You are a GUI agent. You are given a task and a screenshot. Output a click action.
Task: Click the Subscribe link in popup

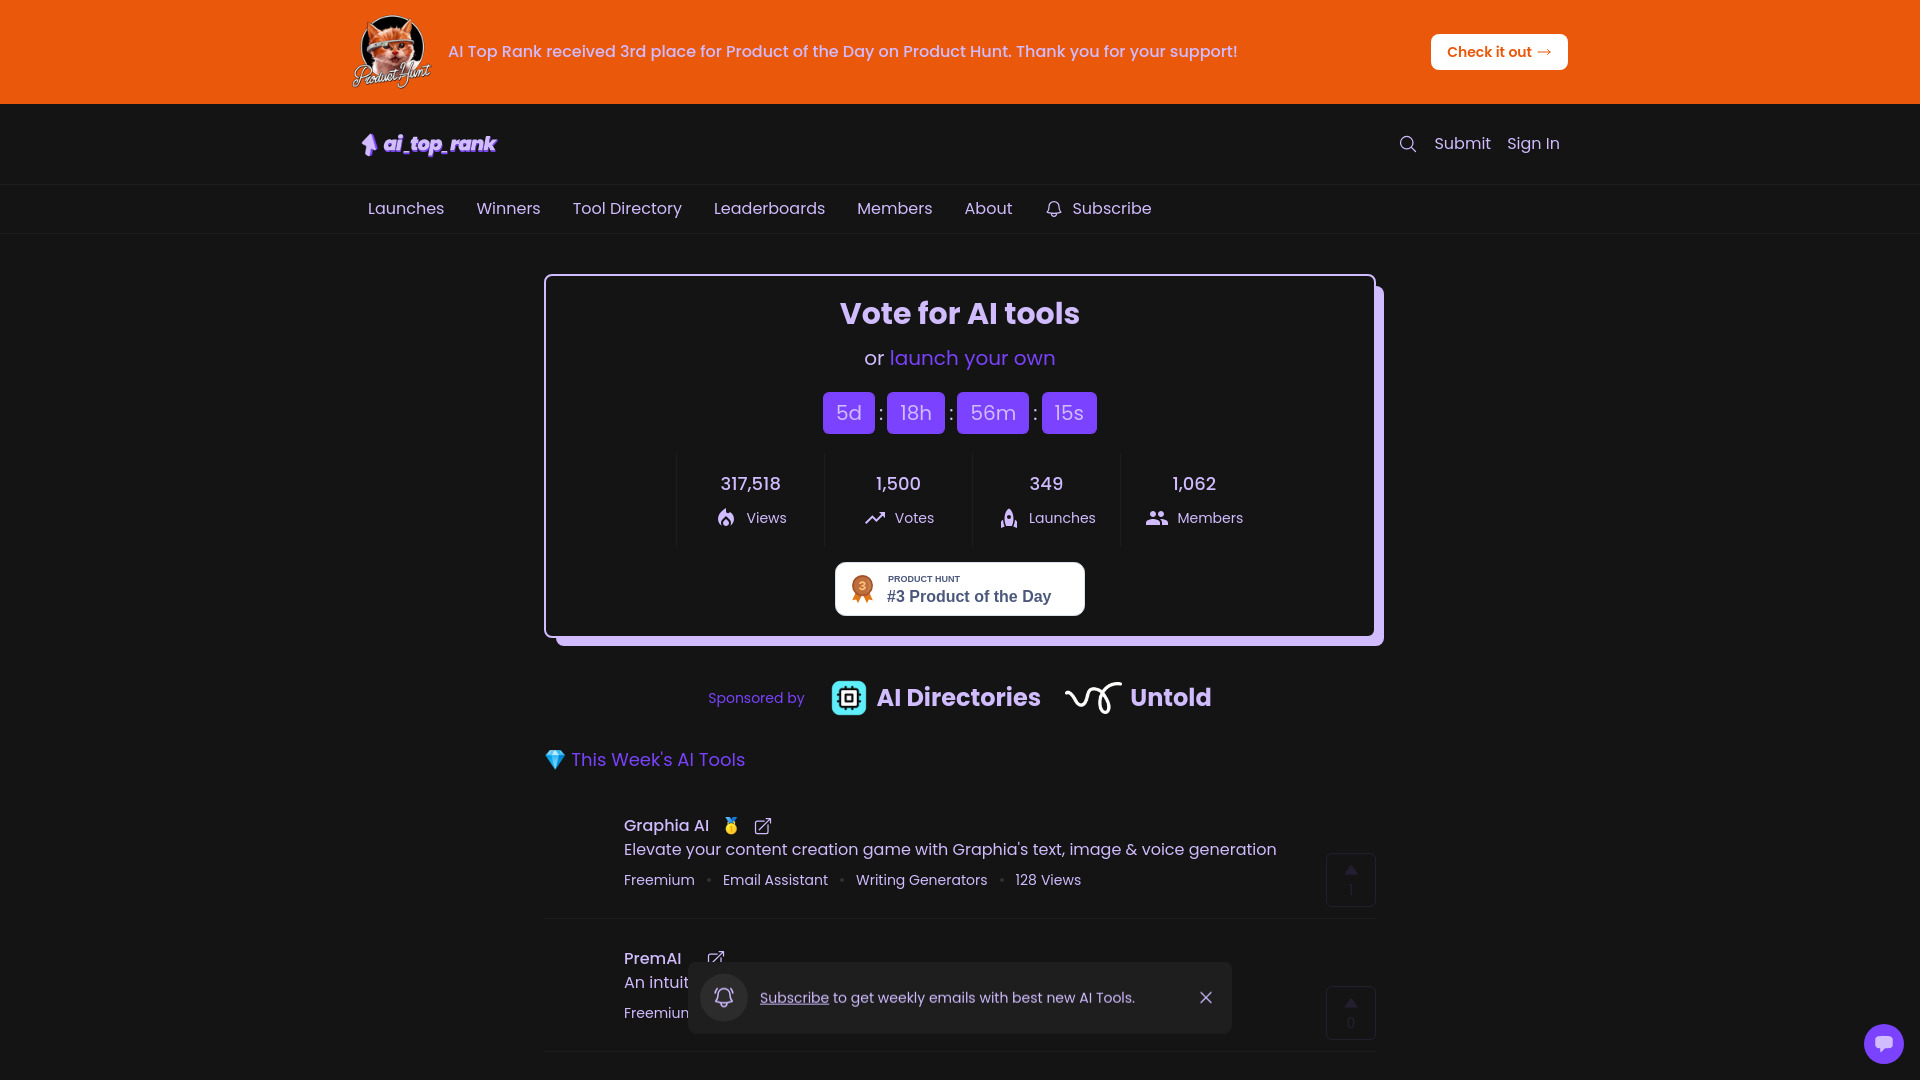794,997
